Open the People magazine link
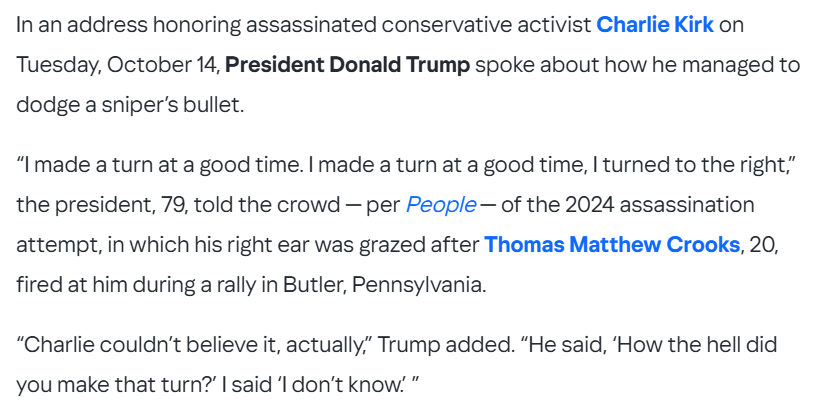The image size is (823, 406). [440, 205]
